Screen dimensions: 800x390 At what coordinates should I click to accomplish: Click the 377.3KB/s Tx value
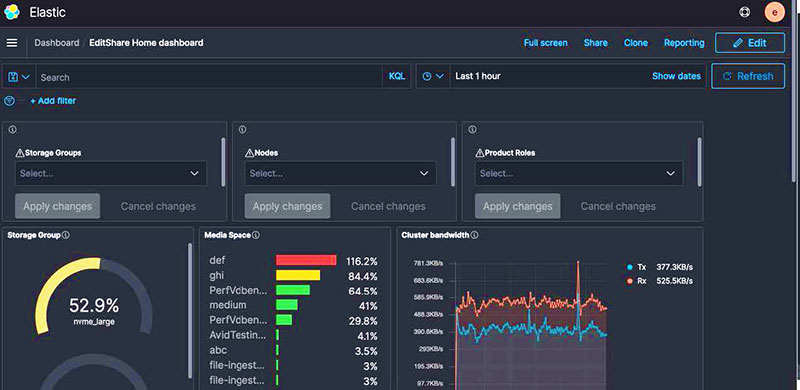pyautogui.click(x=675, y=267)
